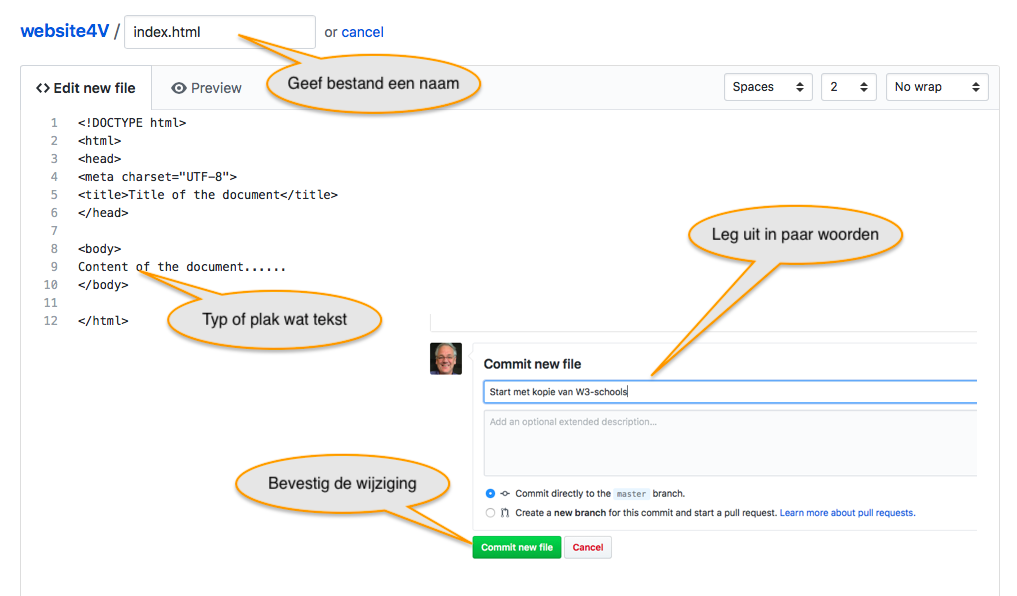Select 'Commit directly to the master branch' radio

pyautogui.click(x=490, y=493)
